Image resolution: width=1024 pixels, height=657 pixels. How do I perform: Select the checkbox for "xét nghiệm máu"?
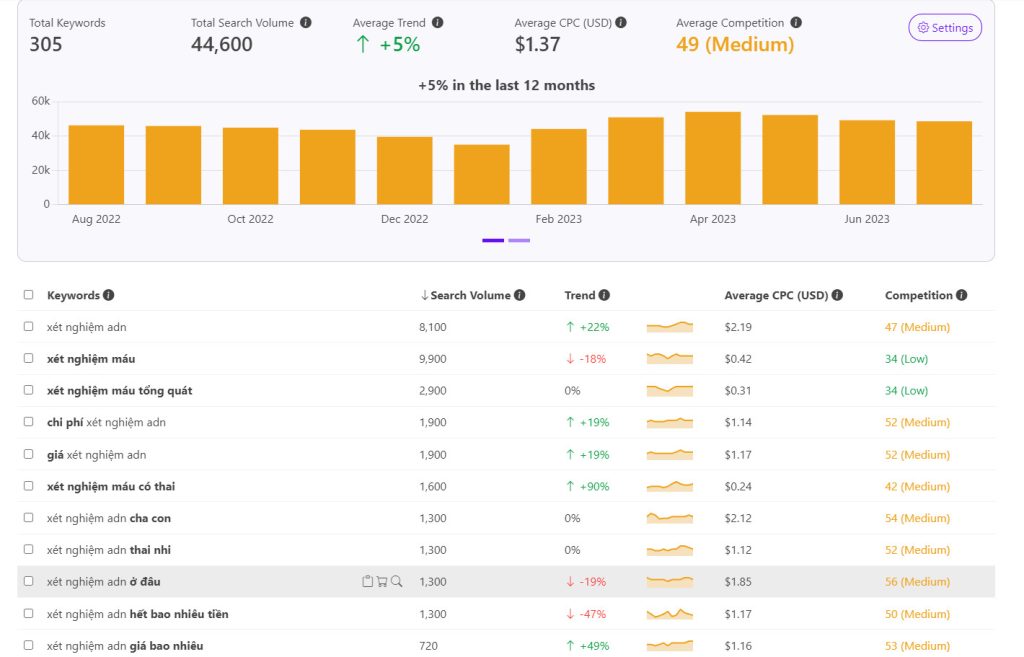pyautogui.click(x=28, y=358)
